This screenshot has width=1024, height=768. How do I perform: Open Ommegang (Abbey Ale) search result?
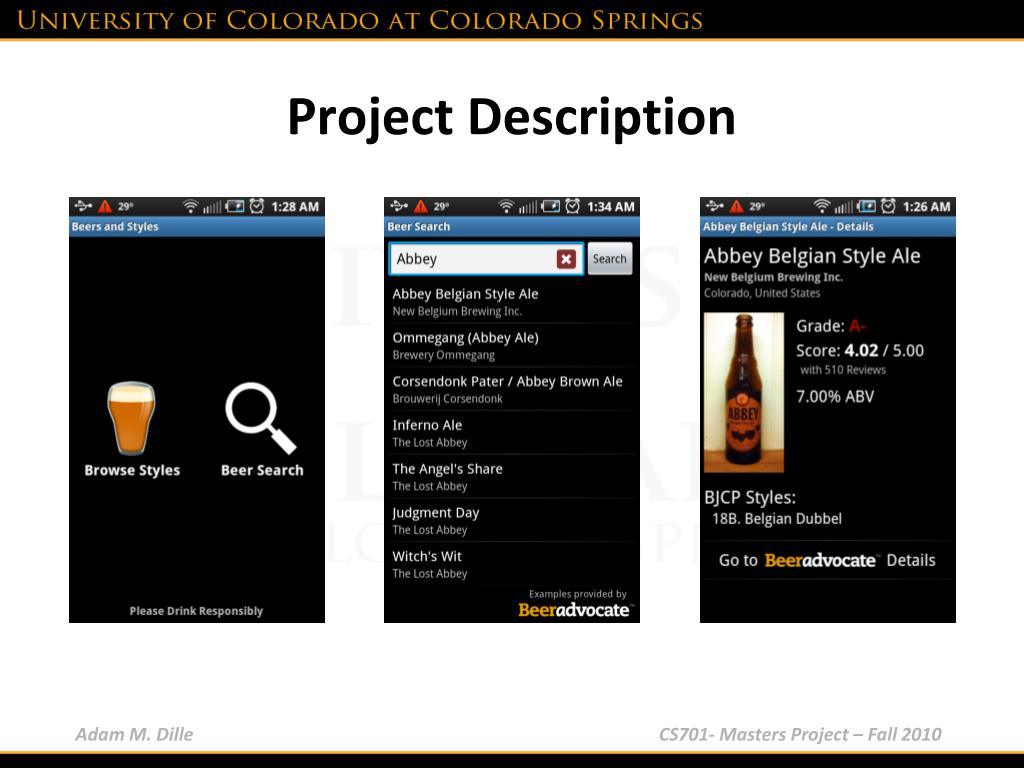(511, 345)
